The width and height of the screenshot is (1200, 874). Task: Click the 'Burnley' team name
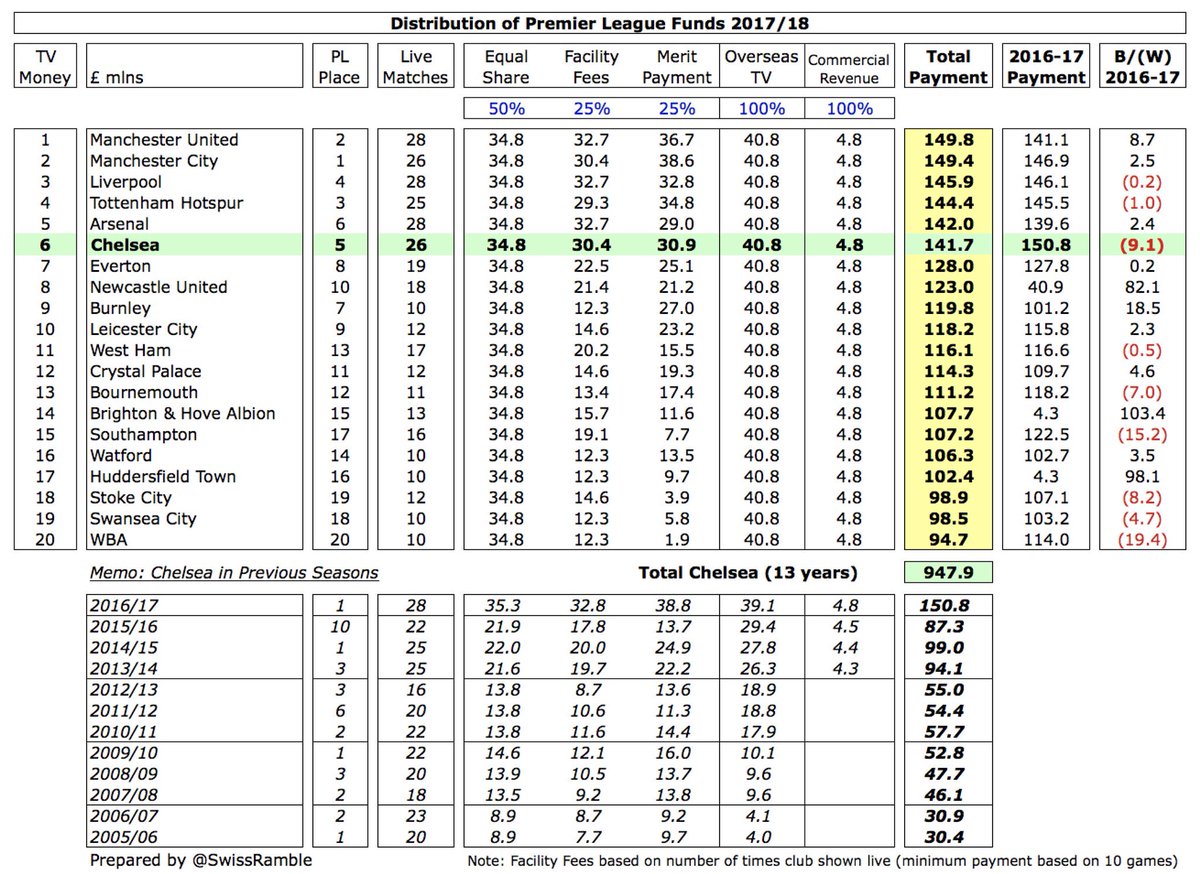click(120, 308)
